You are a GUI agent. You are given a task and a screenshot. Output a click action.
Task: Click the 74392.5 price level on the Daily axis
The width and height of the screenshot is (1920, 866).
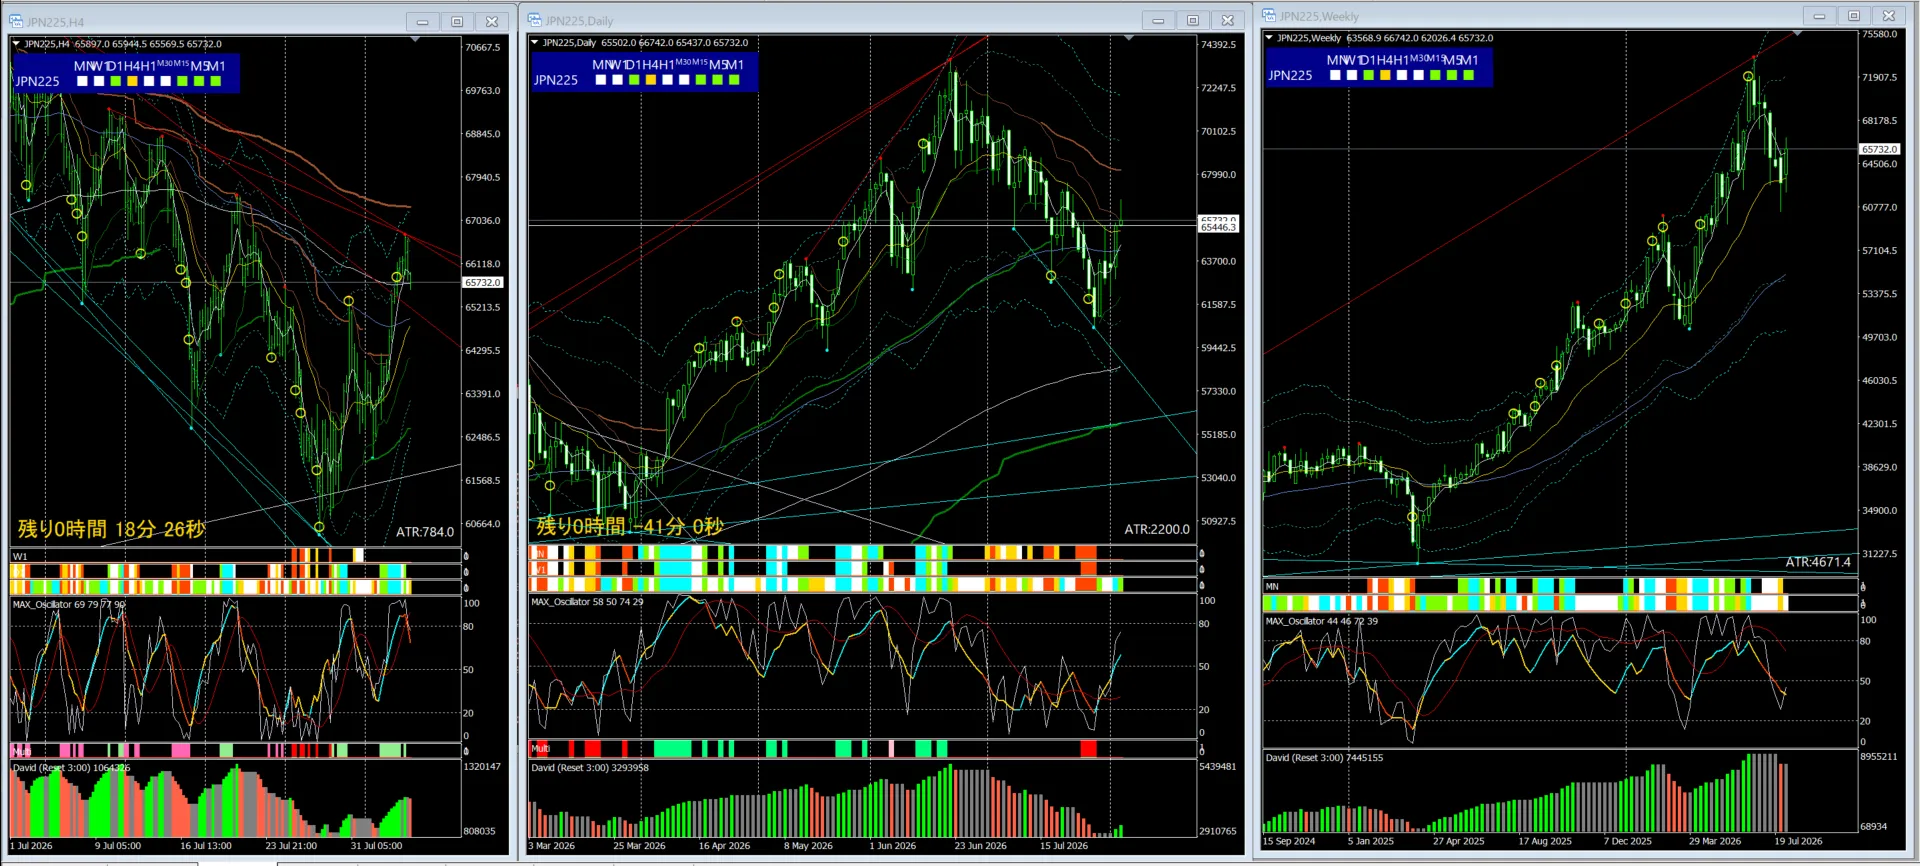click(x=1218, y=45)
